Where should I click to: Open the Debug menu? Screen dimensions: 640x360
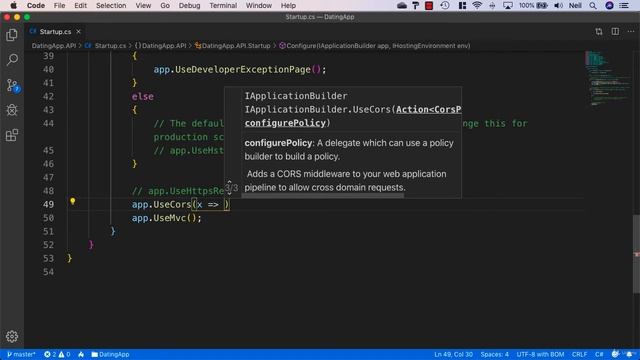[x=189, y=5]
